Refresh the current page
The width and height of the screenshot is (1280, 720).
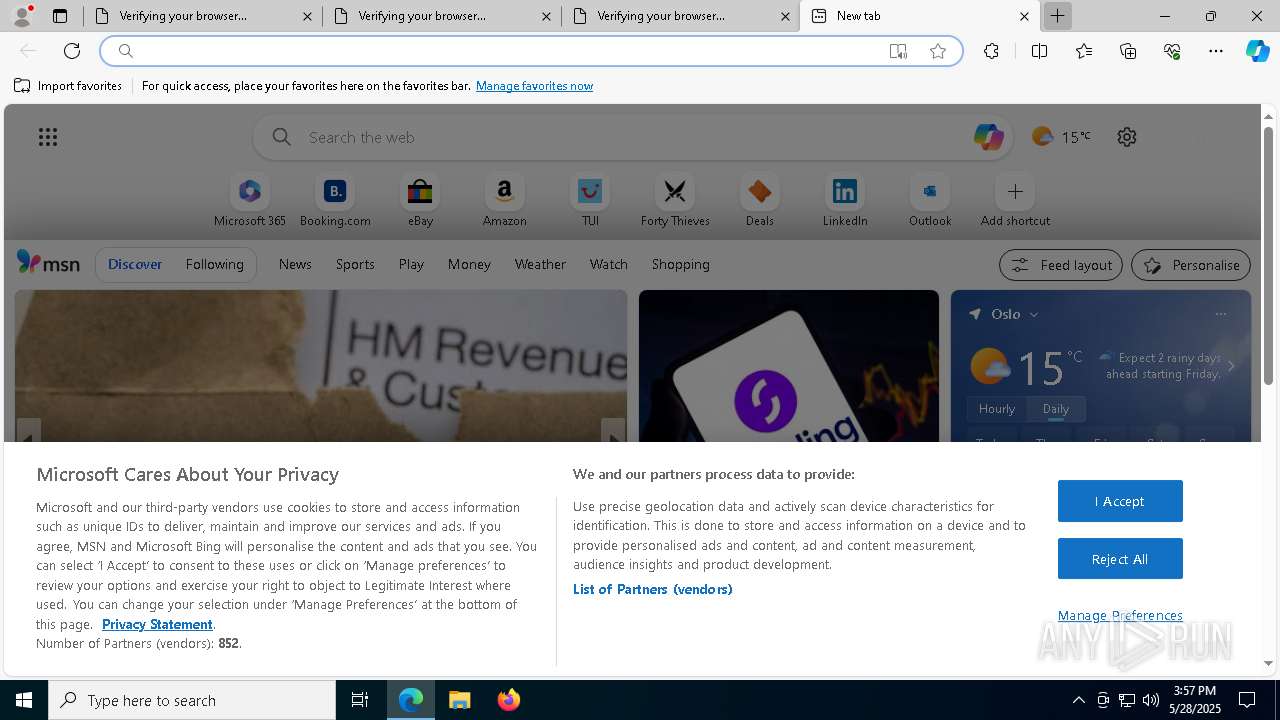[72, 51]
